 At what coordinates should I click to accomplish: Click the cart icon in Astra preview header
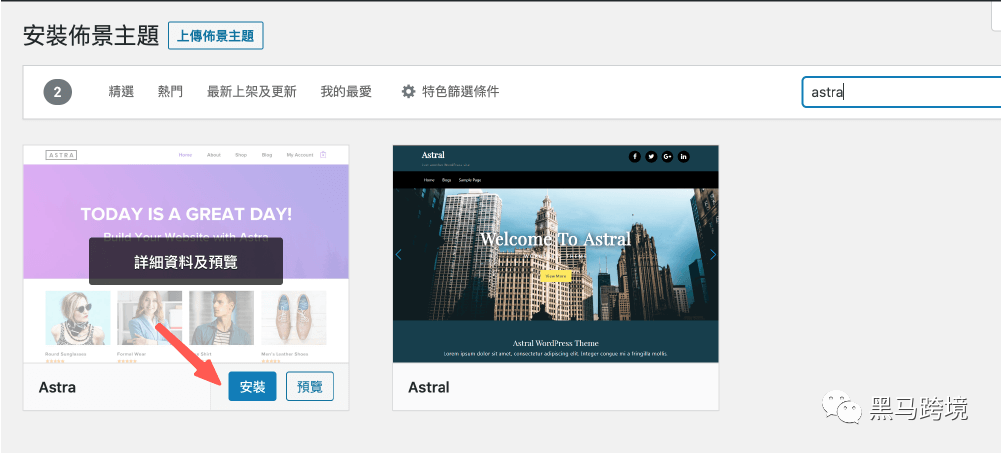pyautogui.click(x=323, y=154)
